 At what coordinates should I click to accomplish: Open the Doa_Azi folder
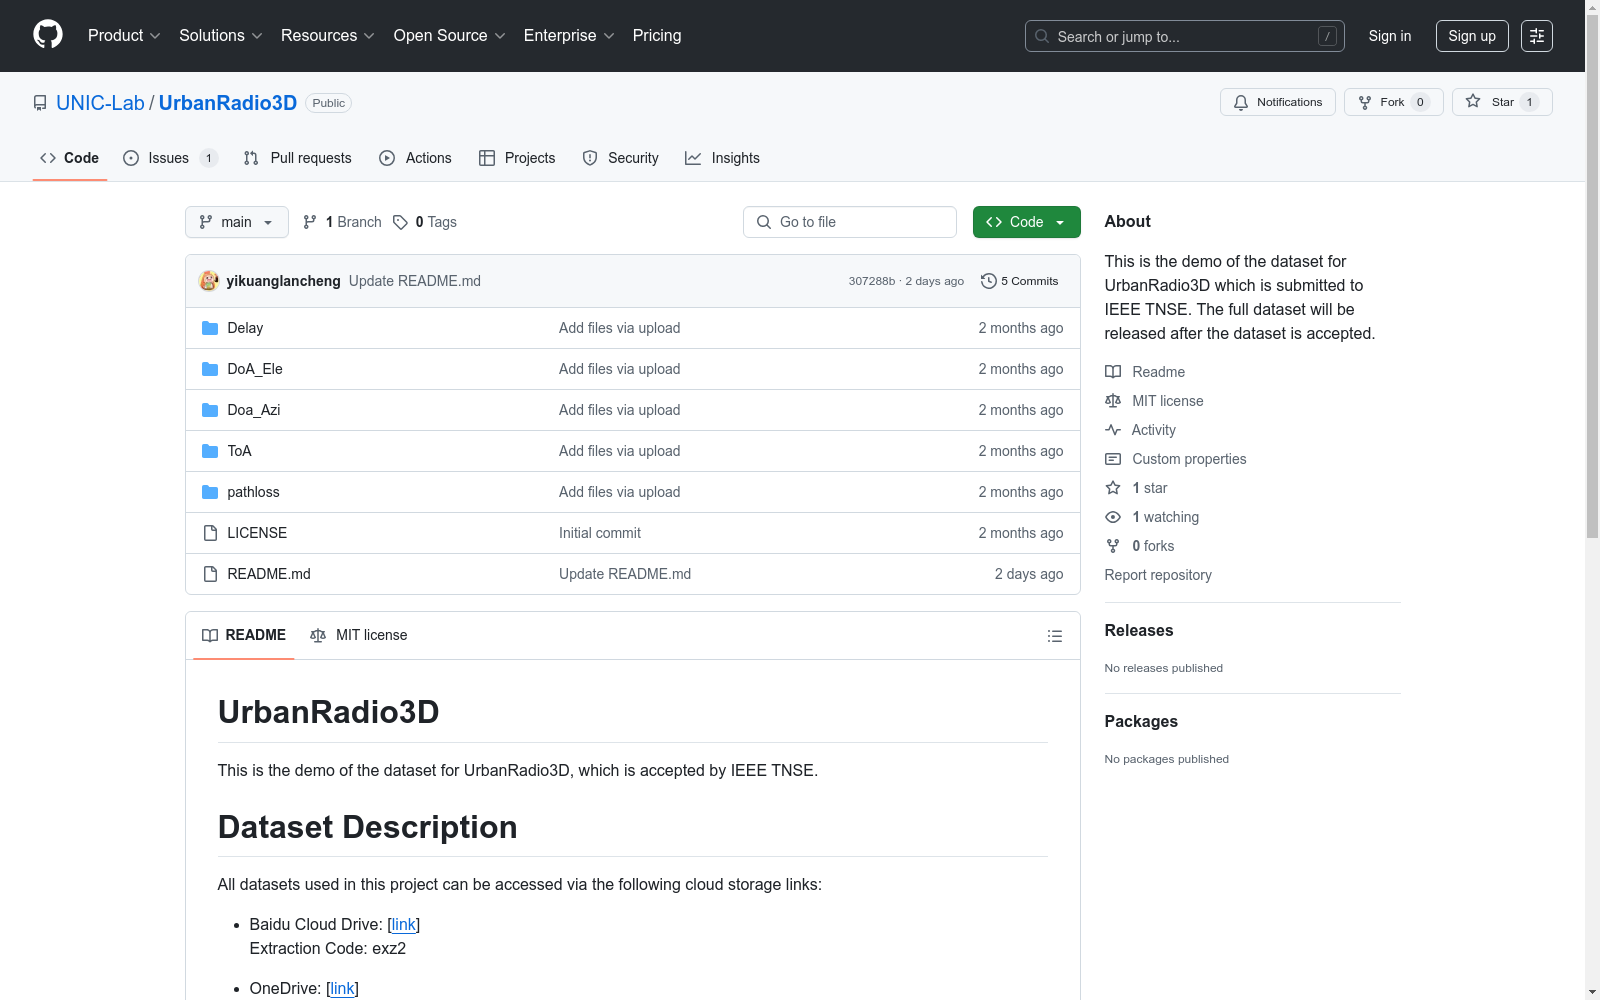[254, 410]
